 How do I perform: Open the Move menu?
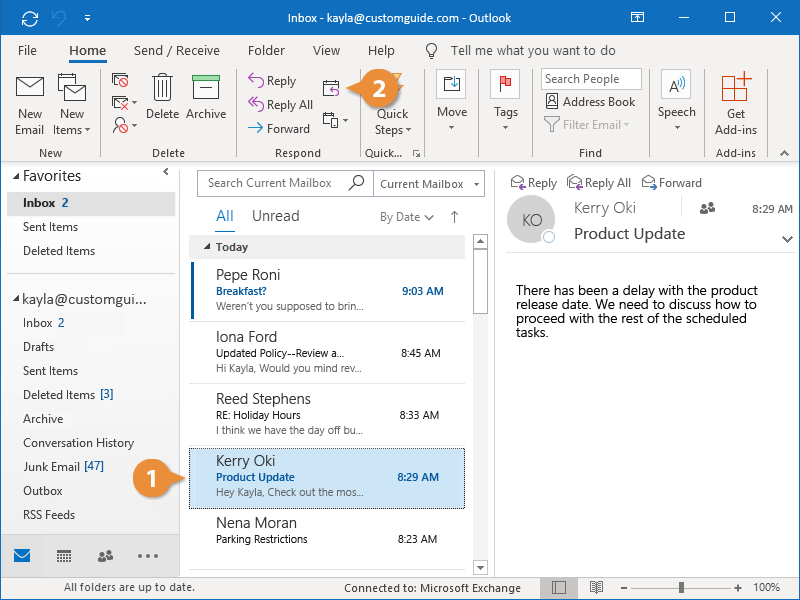pos(452,101)
